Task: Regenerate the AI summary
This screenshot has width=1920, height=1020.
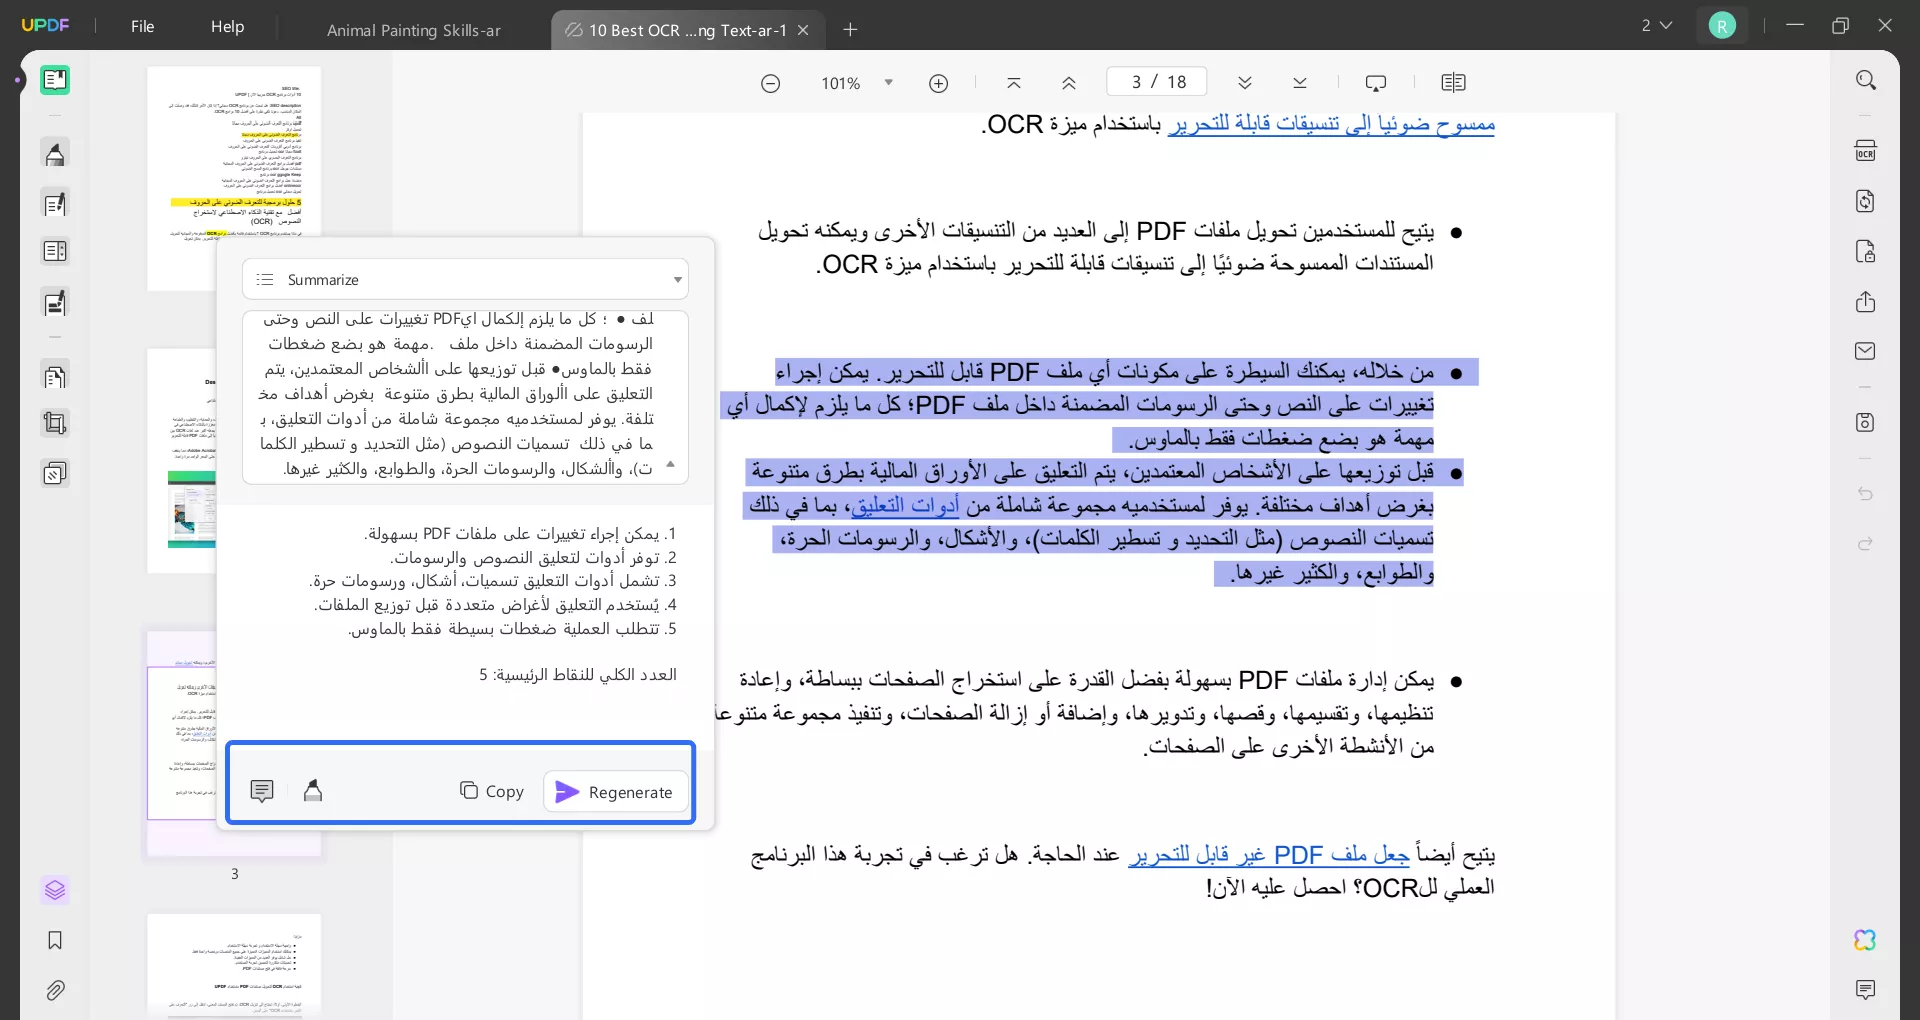Action: click(615, 791)
